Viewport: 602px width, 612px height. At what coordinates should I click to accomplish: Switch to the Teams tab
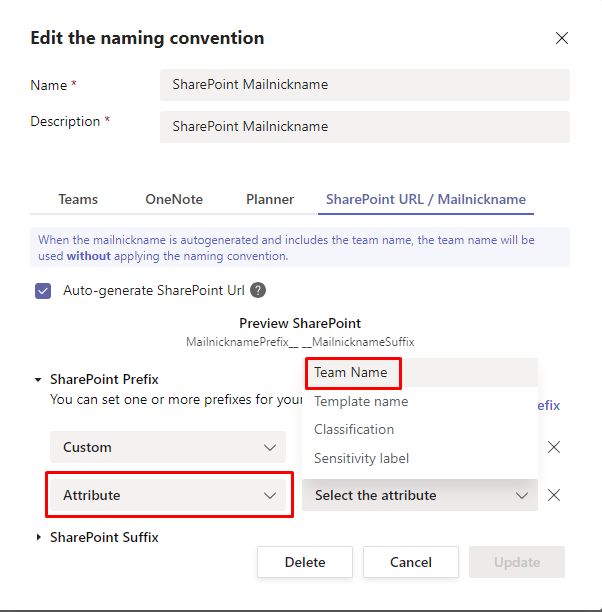[78, 199]
